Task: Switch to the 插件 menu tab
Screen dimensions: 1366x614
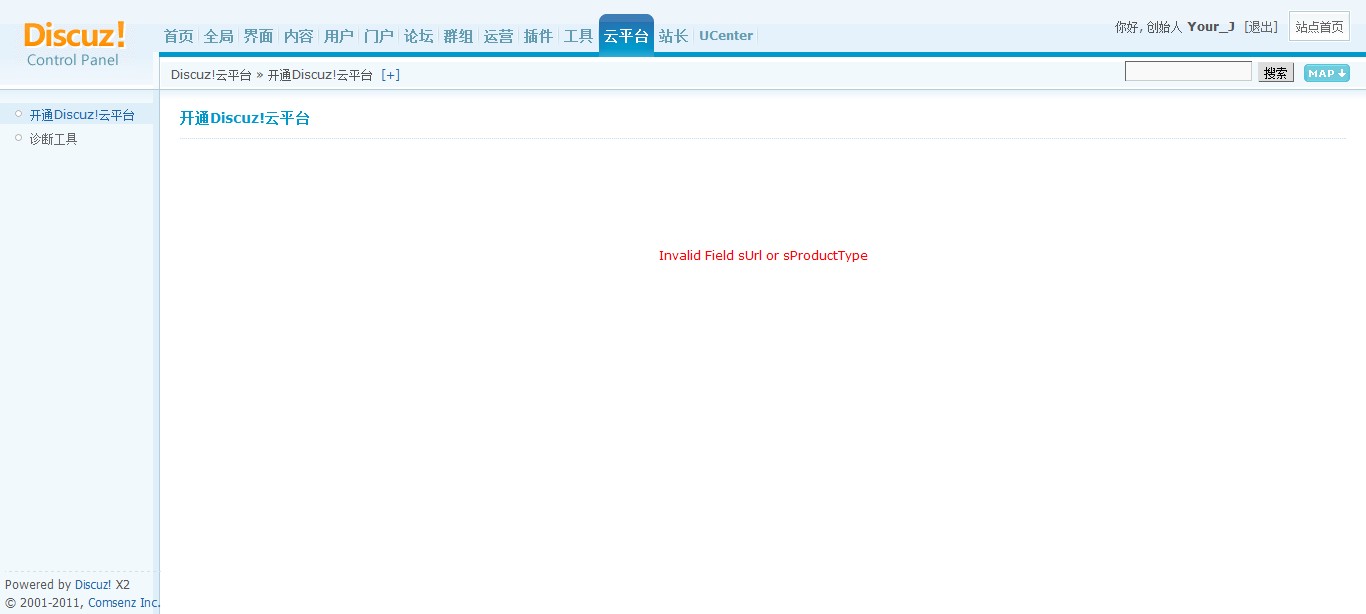Action: point(539,36)
